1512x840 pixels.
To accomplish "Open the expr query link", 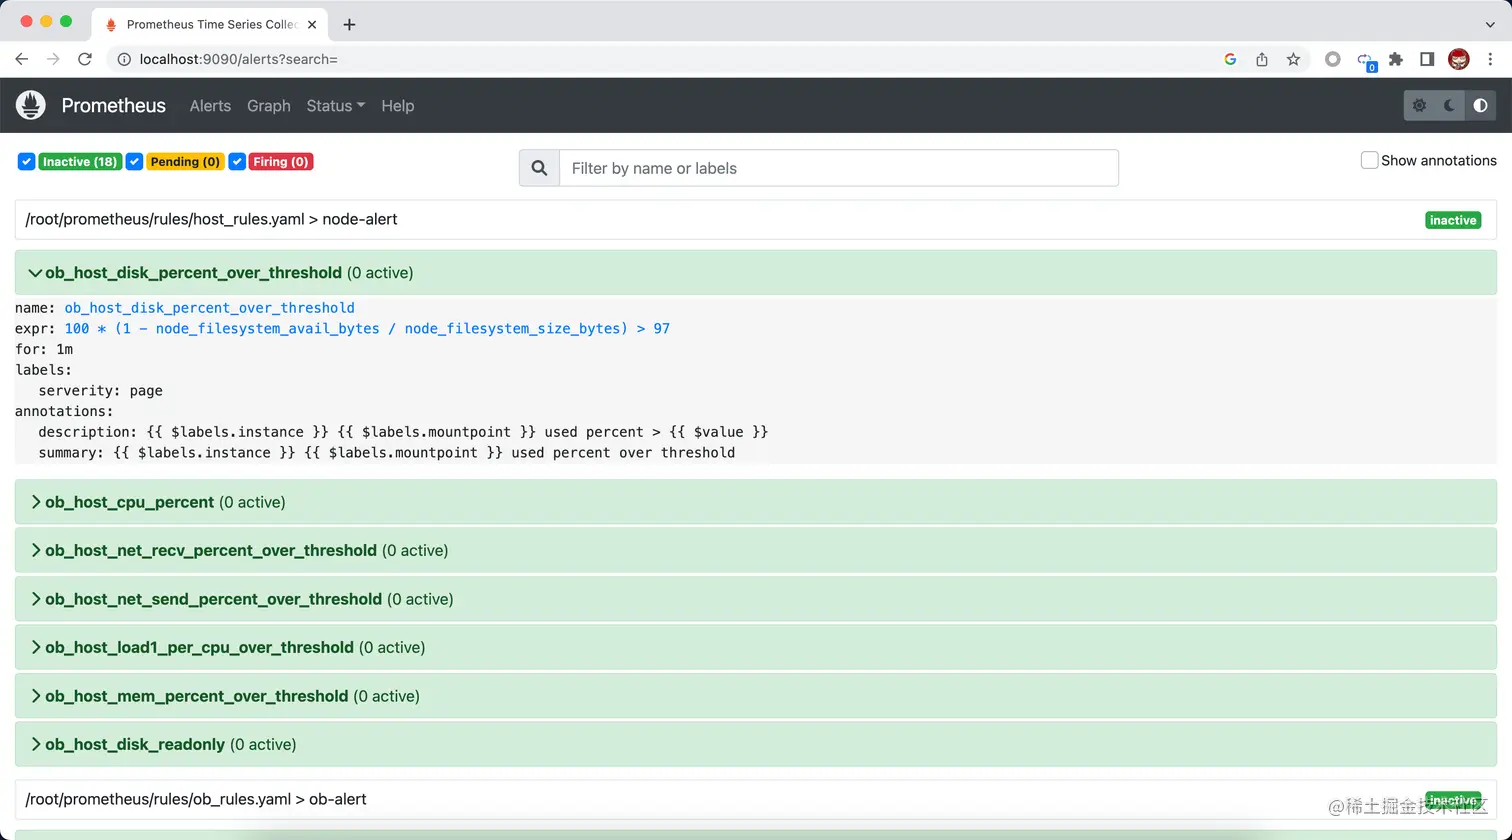I will 367,328.
